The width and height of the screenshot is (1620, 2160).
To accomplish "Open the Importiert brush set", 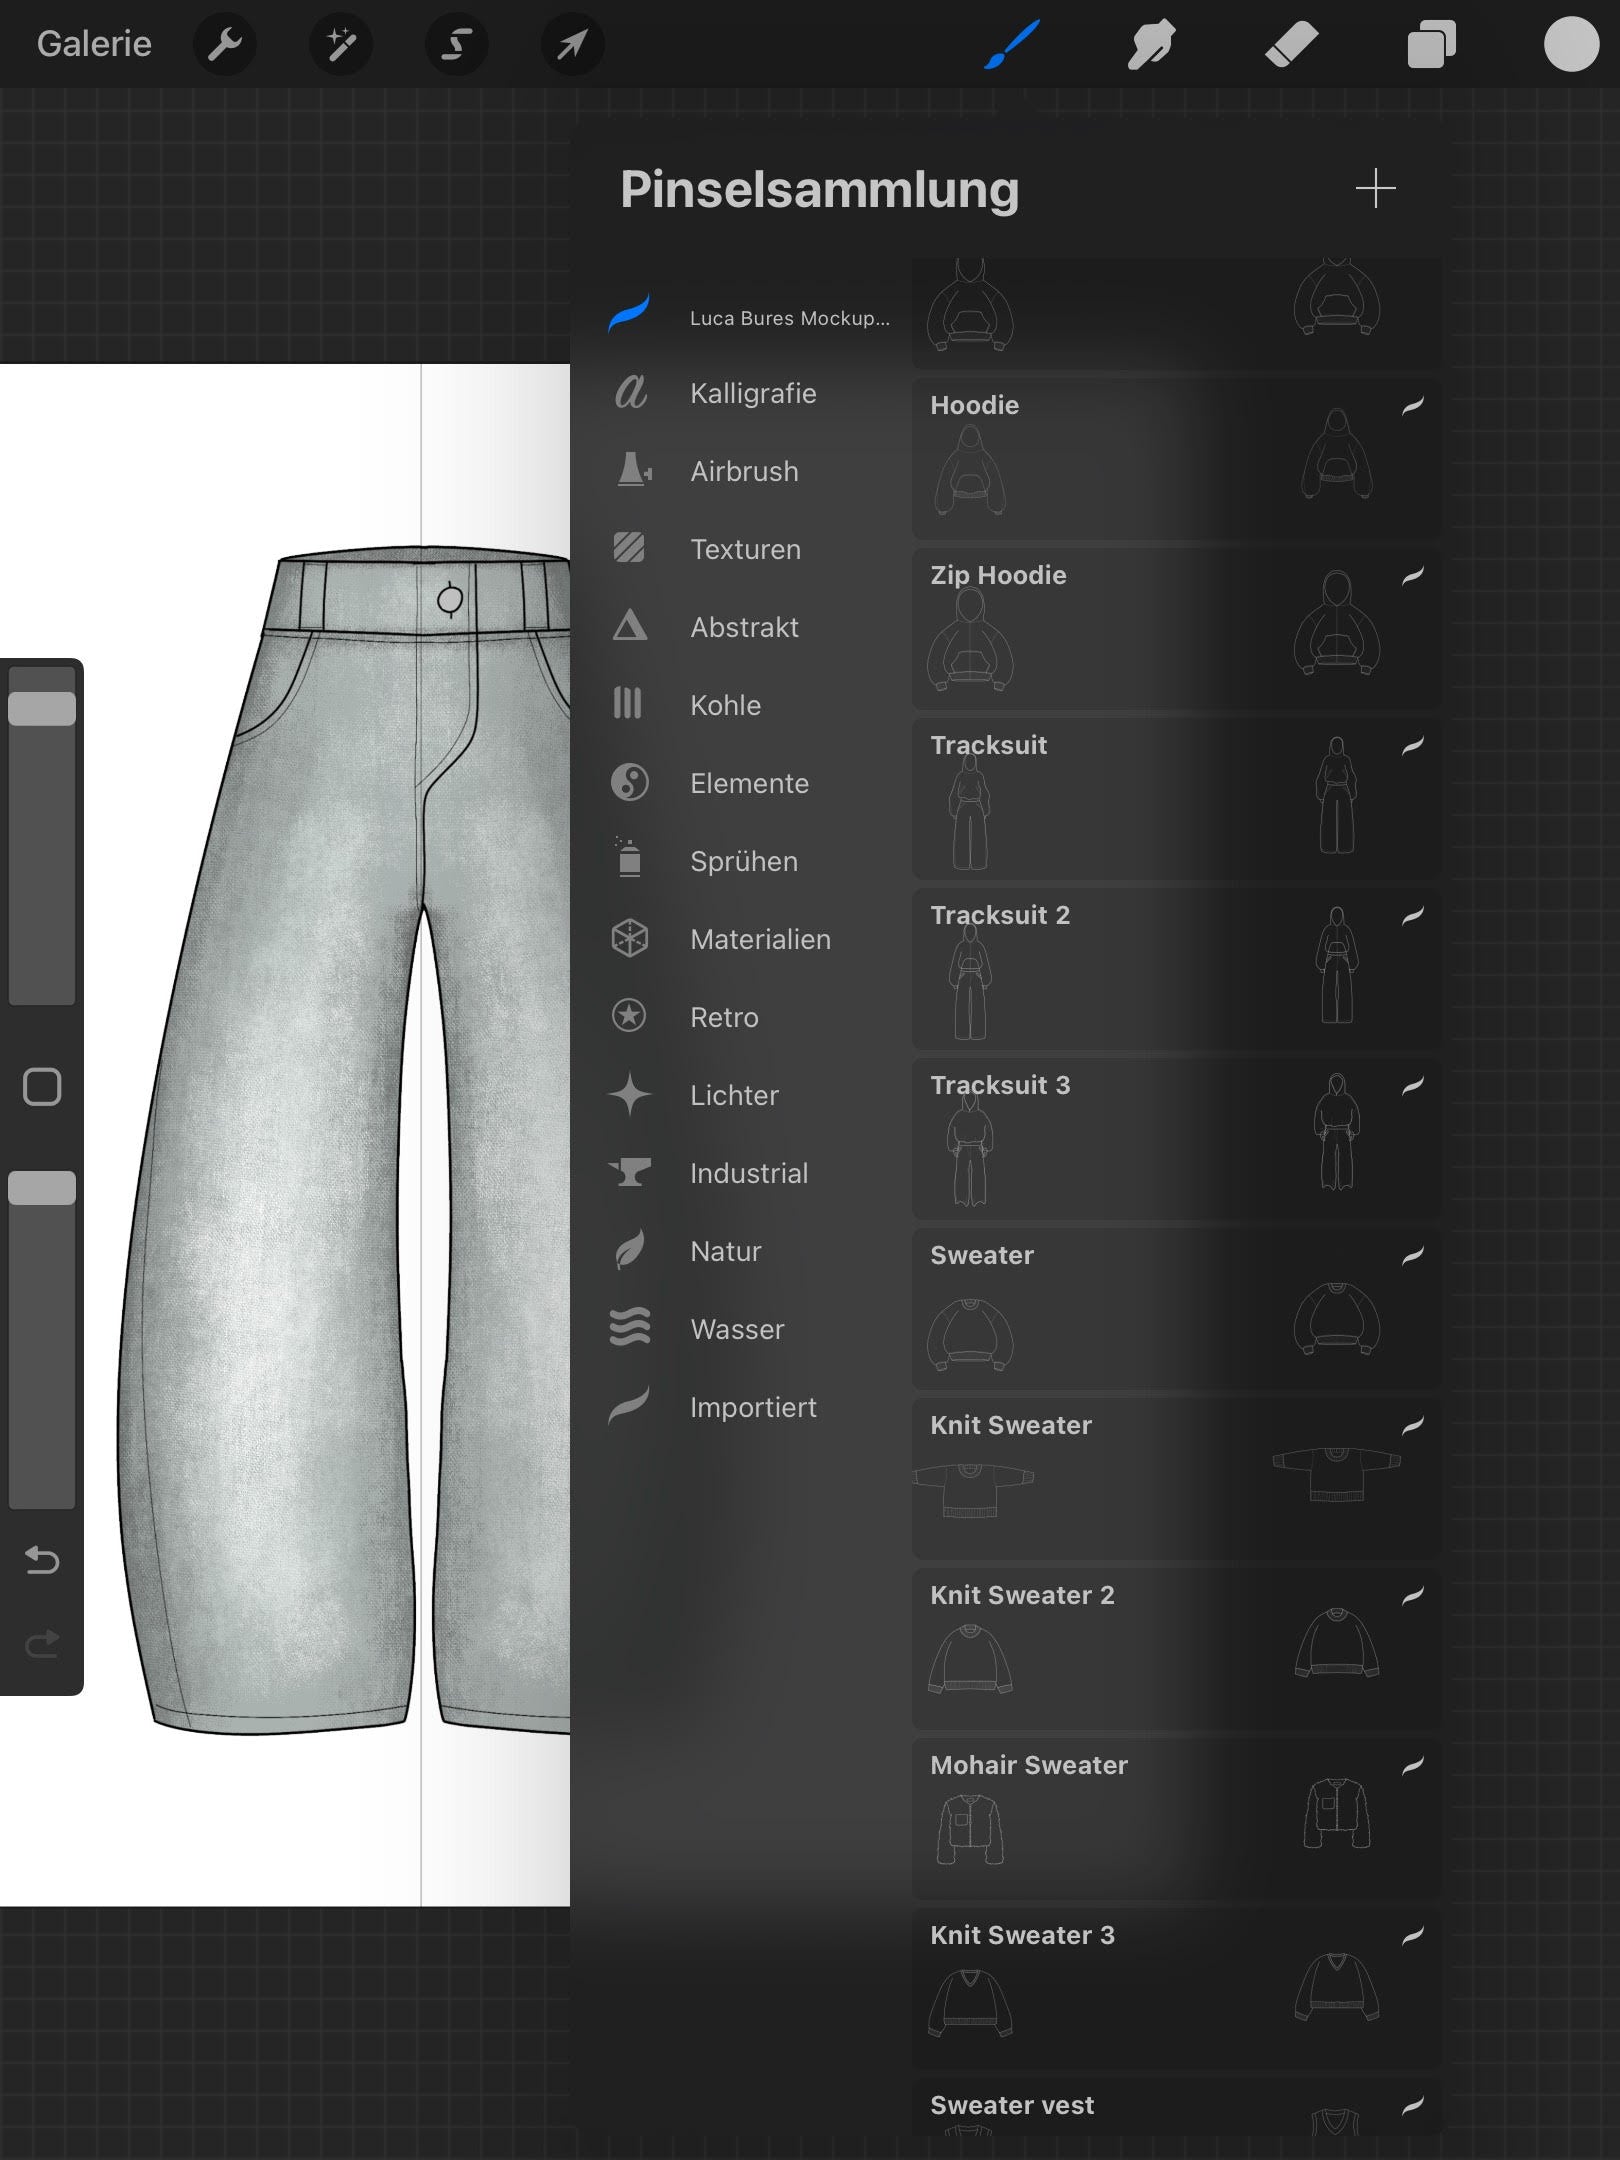I will pyautogui.click(x=752, y=1407).
